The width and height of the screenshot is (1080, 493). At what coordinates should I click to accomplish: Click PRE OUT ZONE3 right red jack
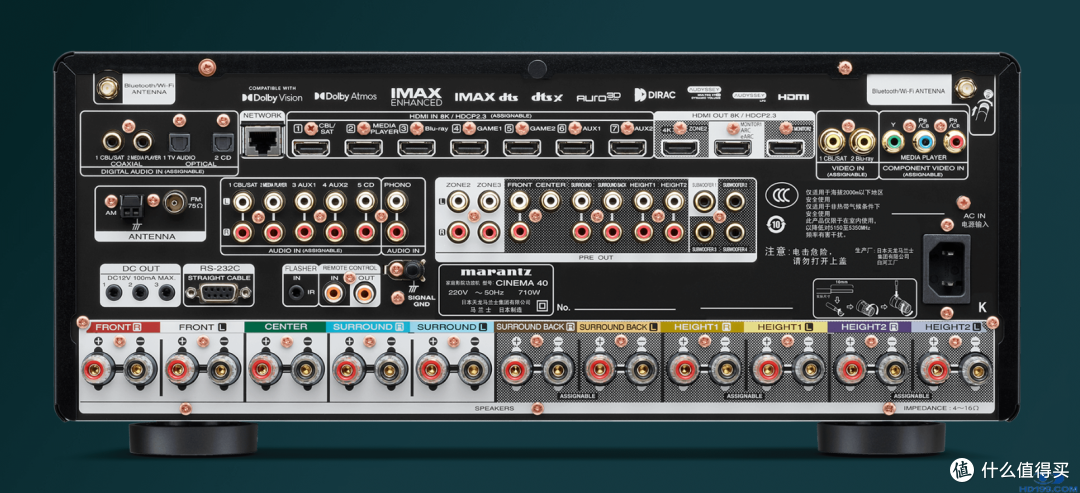click(x=488, y=231)
